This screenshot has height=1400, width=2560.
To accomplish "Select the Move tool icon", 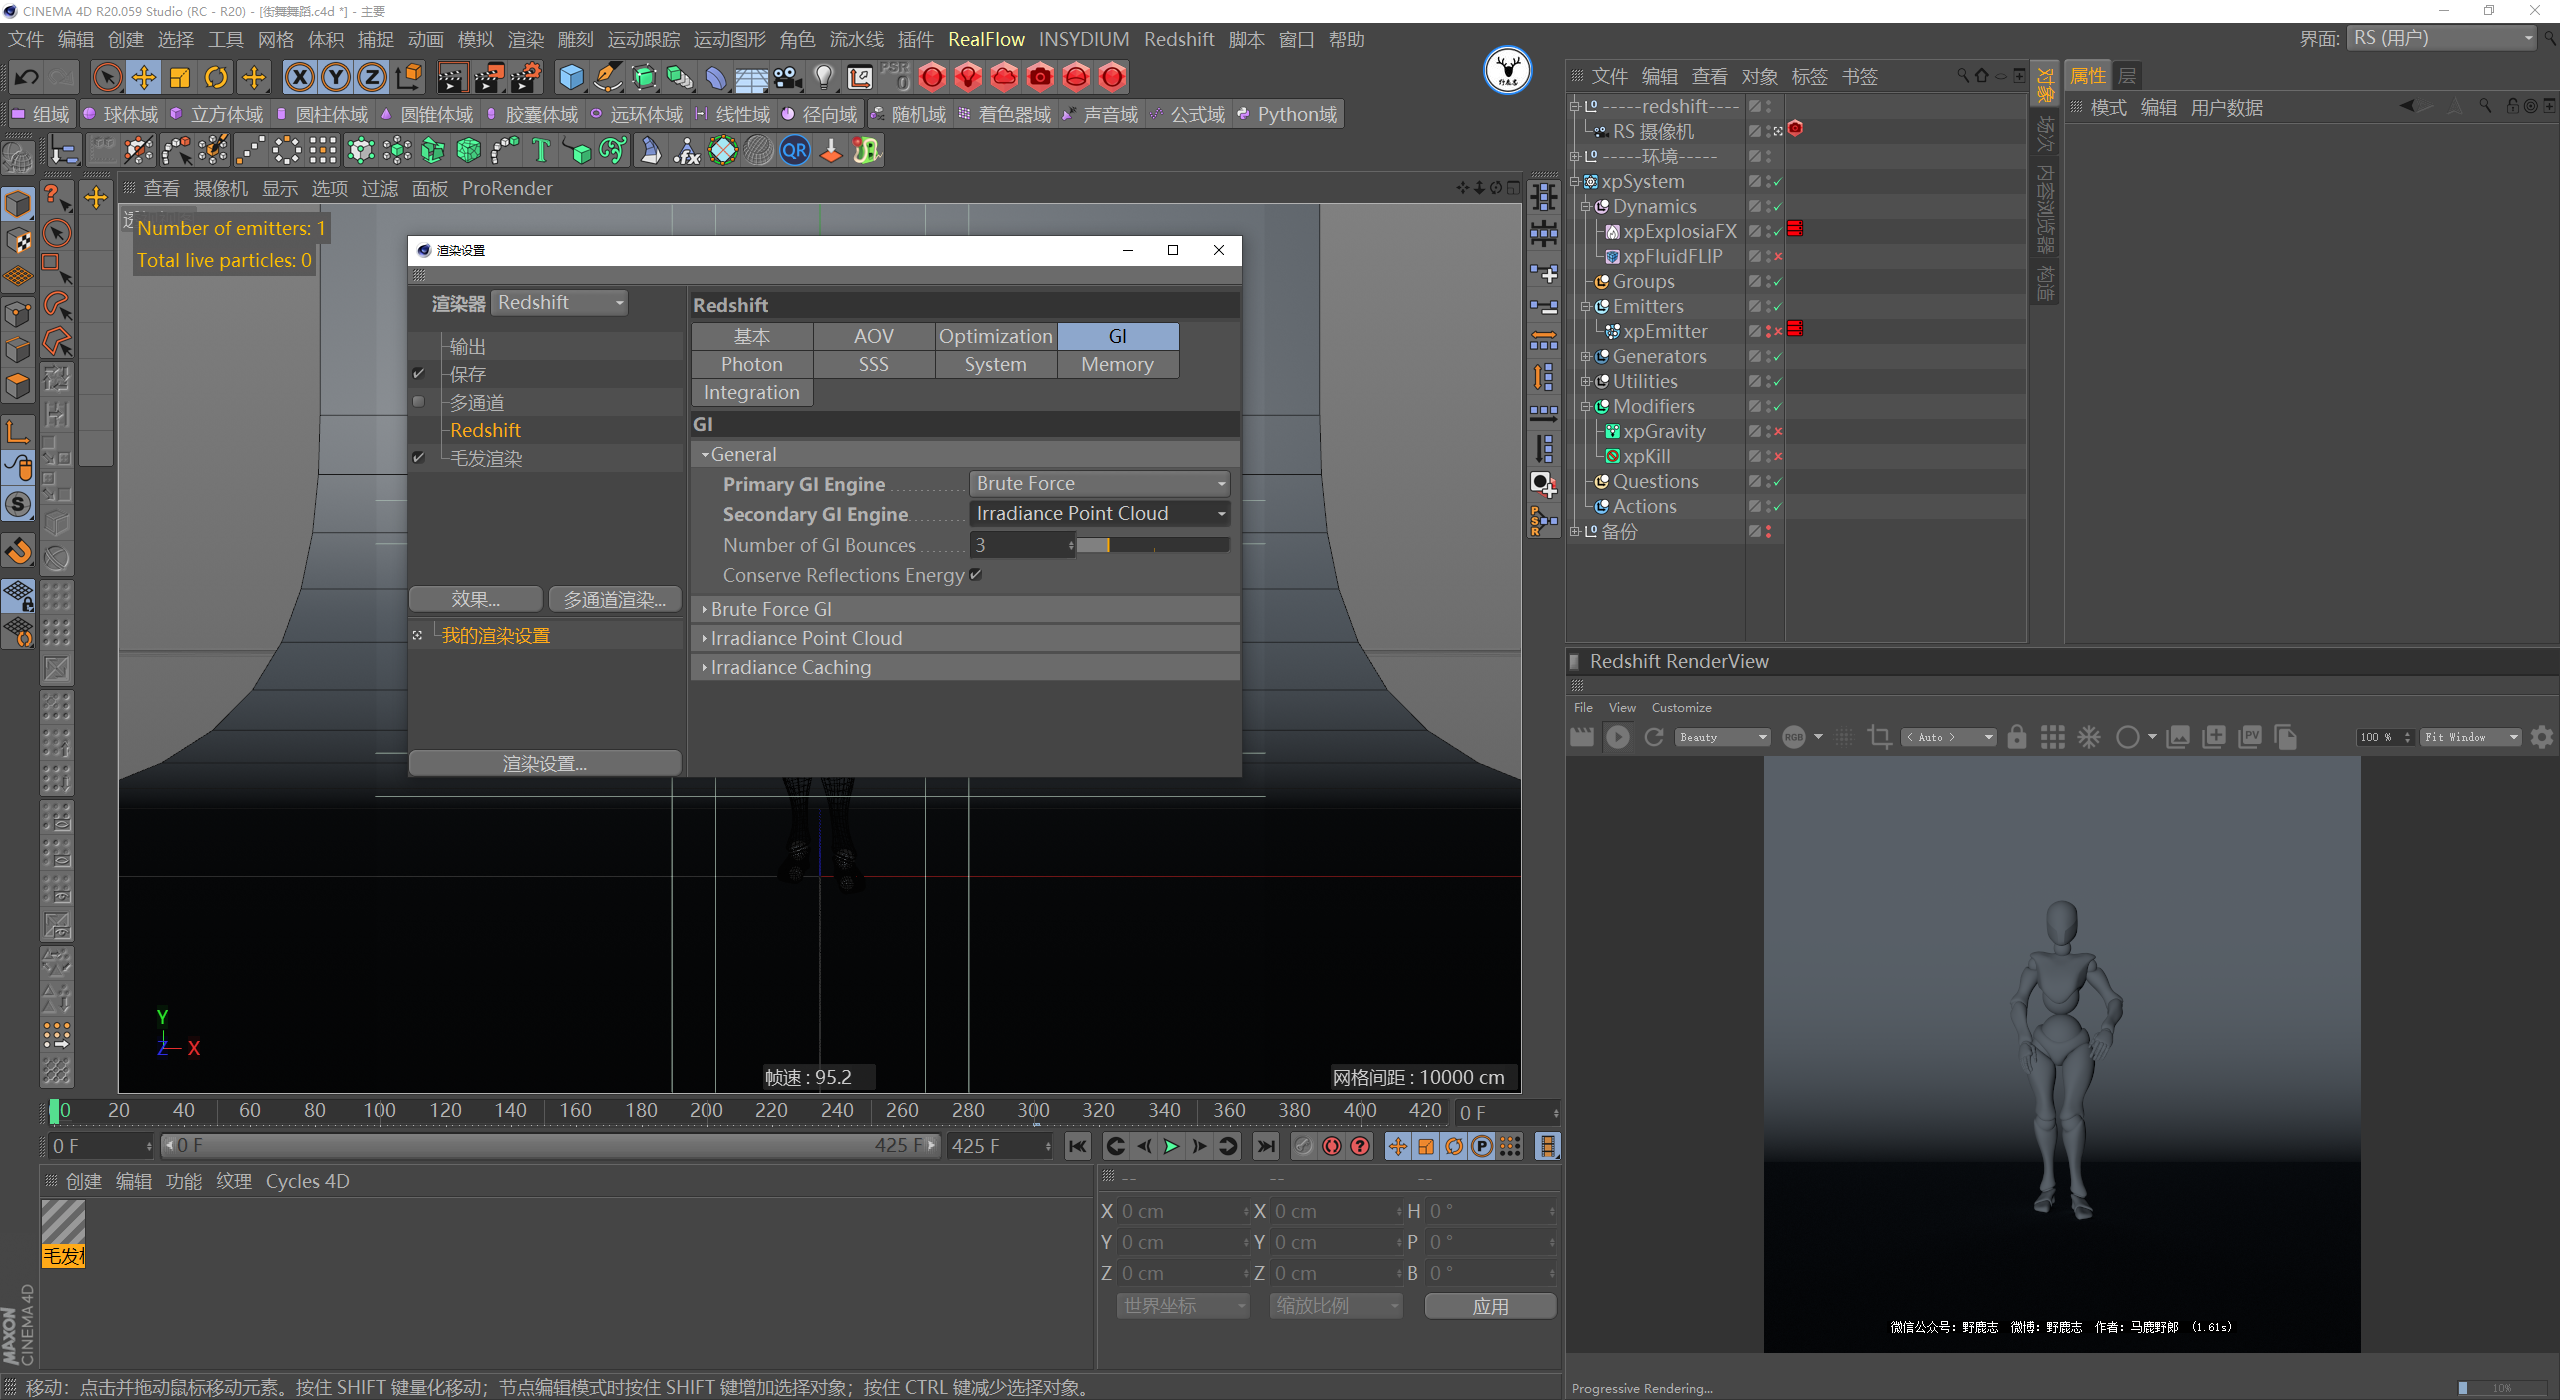I will coord(144,77).
